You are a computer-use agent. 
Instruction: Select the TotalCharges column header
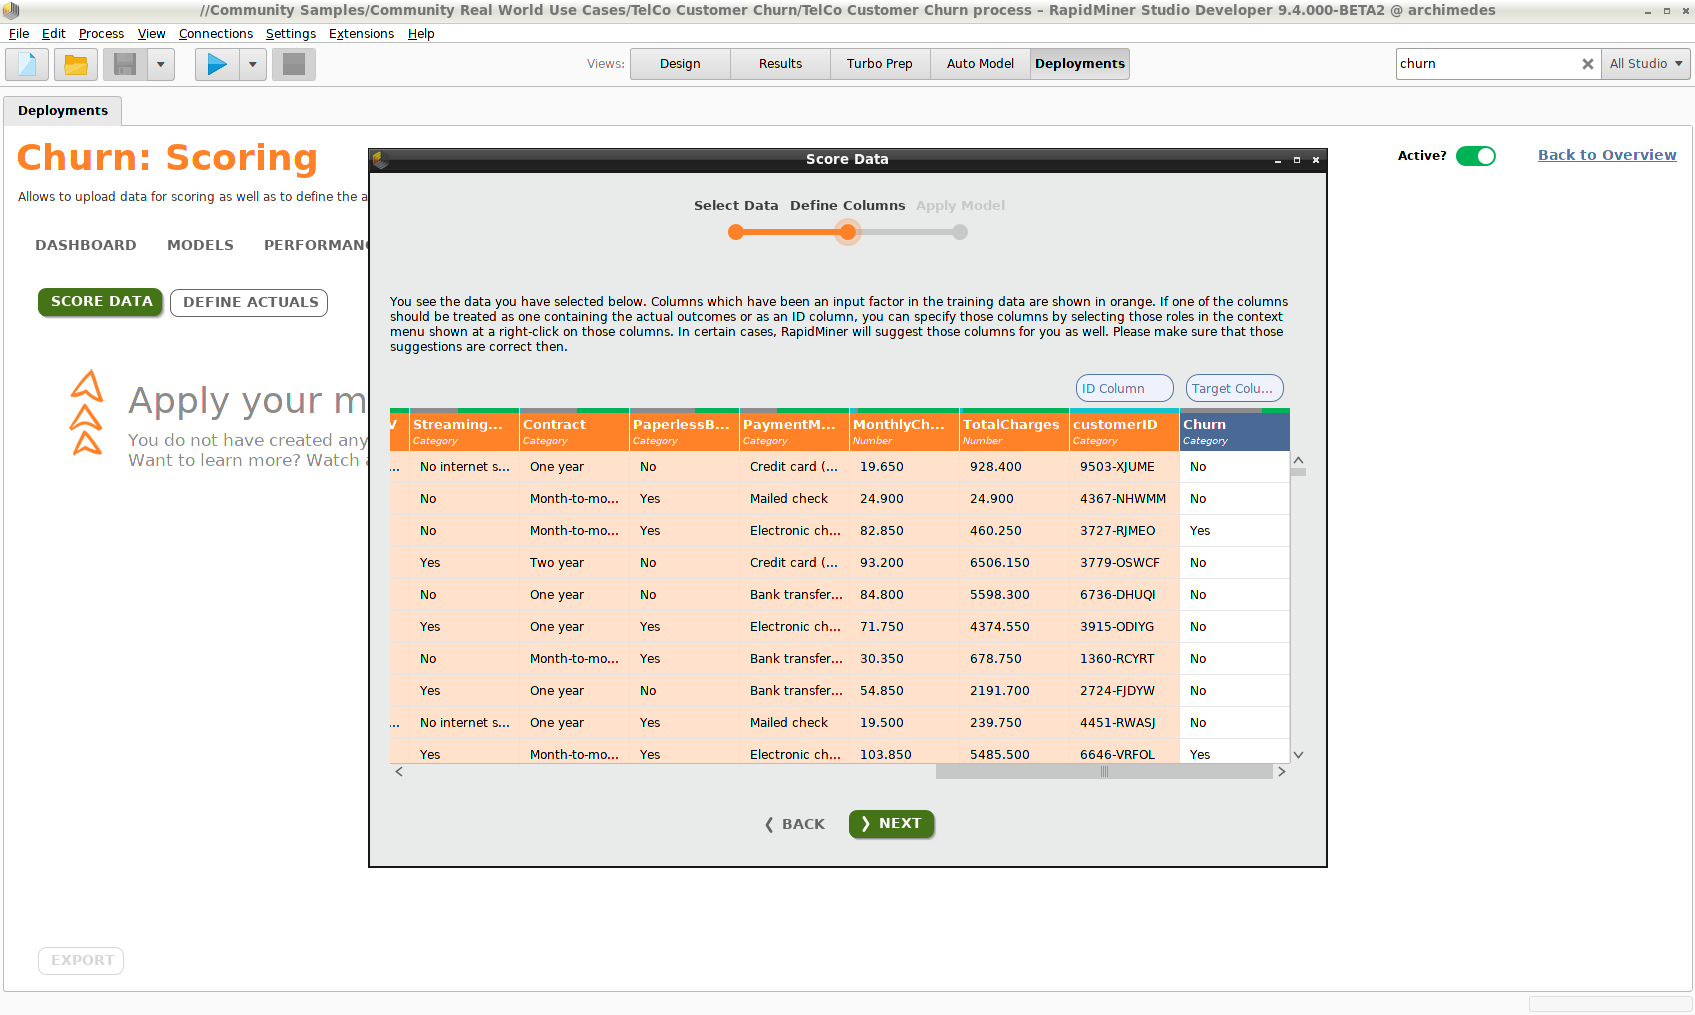click(x=1014, y=431)
